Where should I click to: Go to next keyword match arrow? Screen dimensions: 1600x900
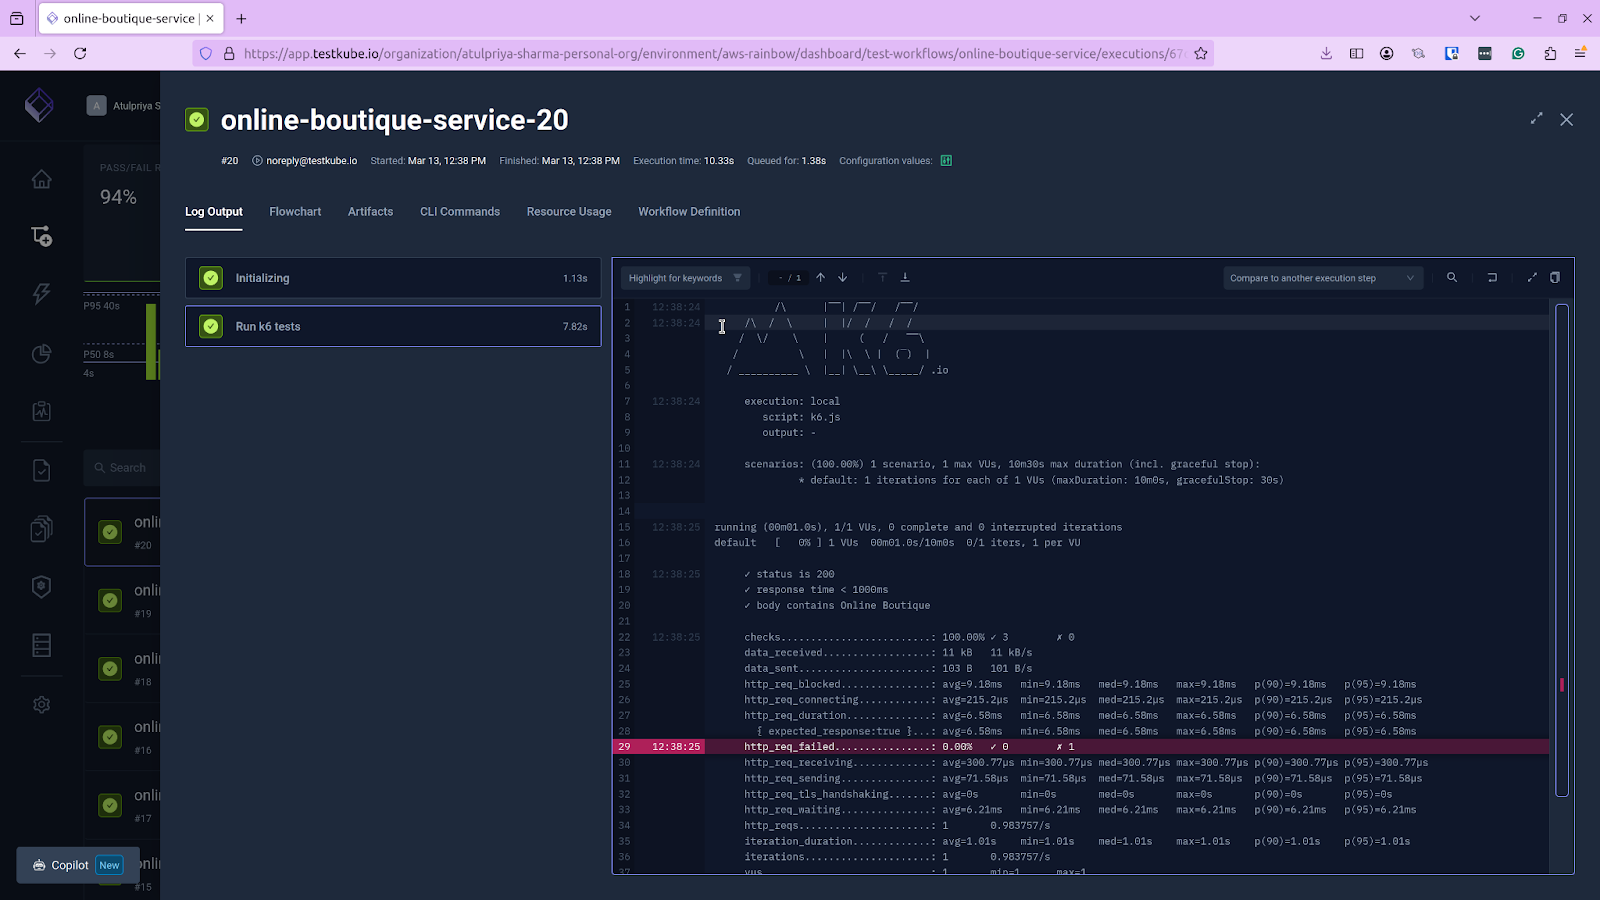(843, 277)
